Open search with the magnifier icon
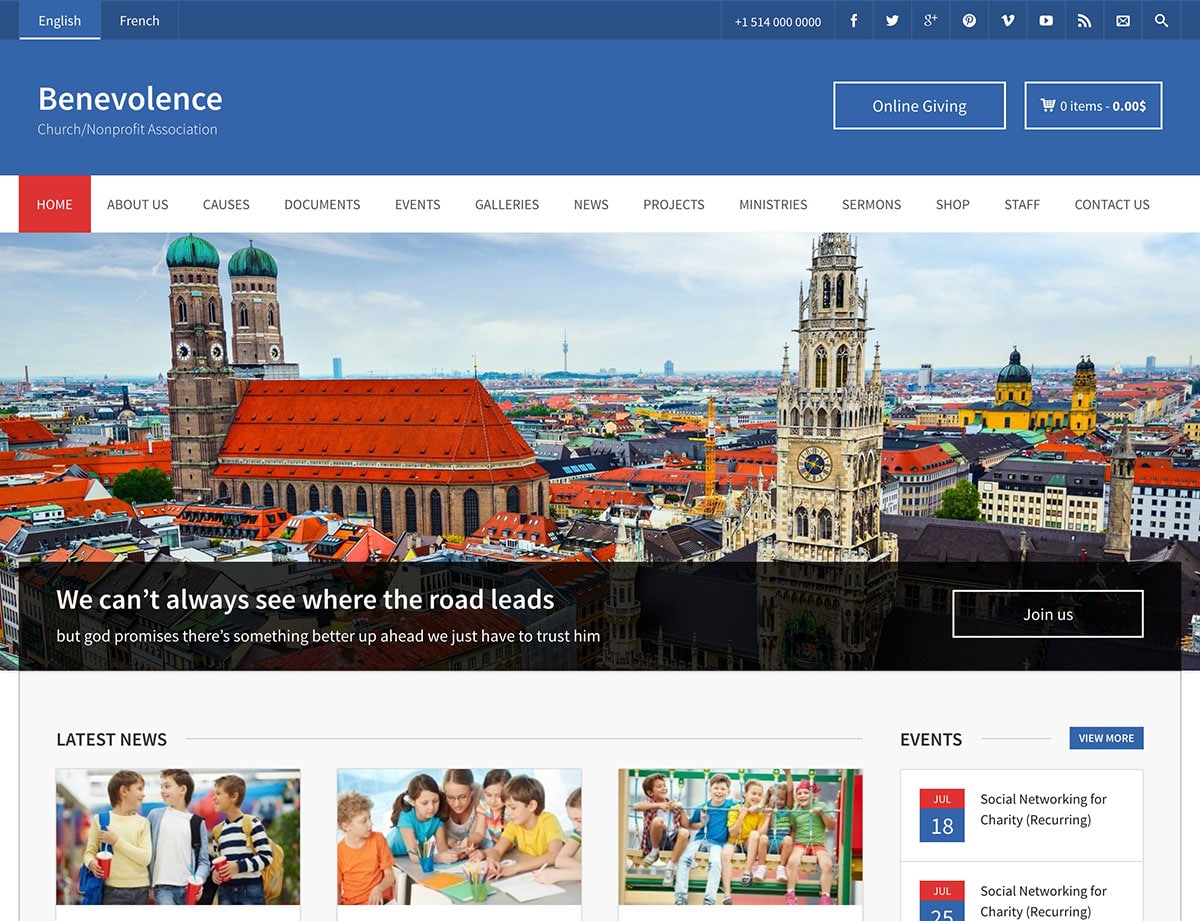The image size is (1200, 921). pyautogui.click(x=1161, y=21)
